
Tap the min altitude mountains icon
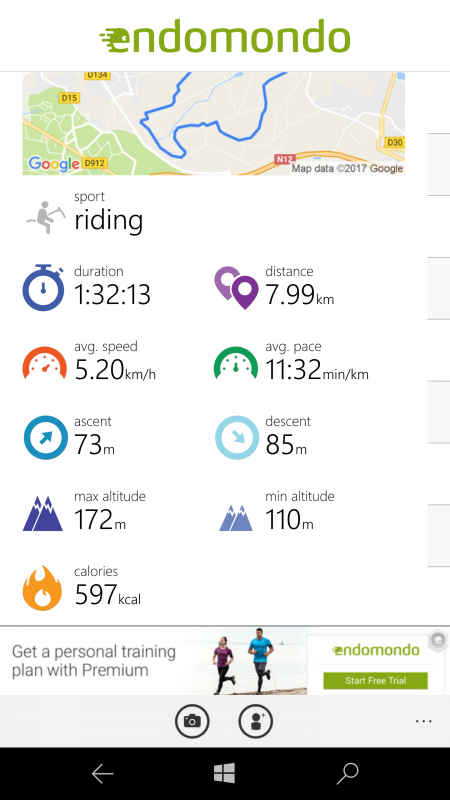tap(236, 517)
